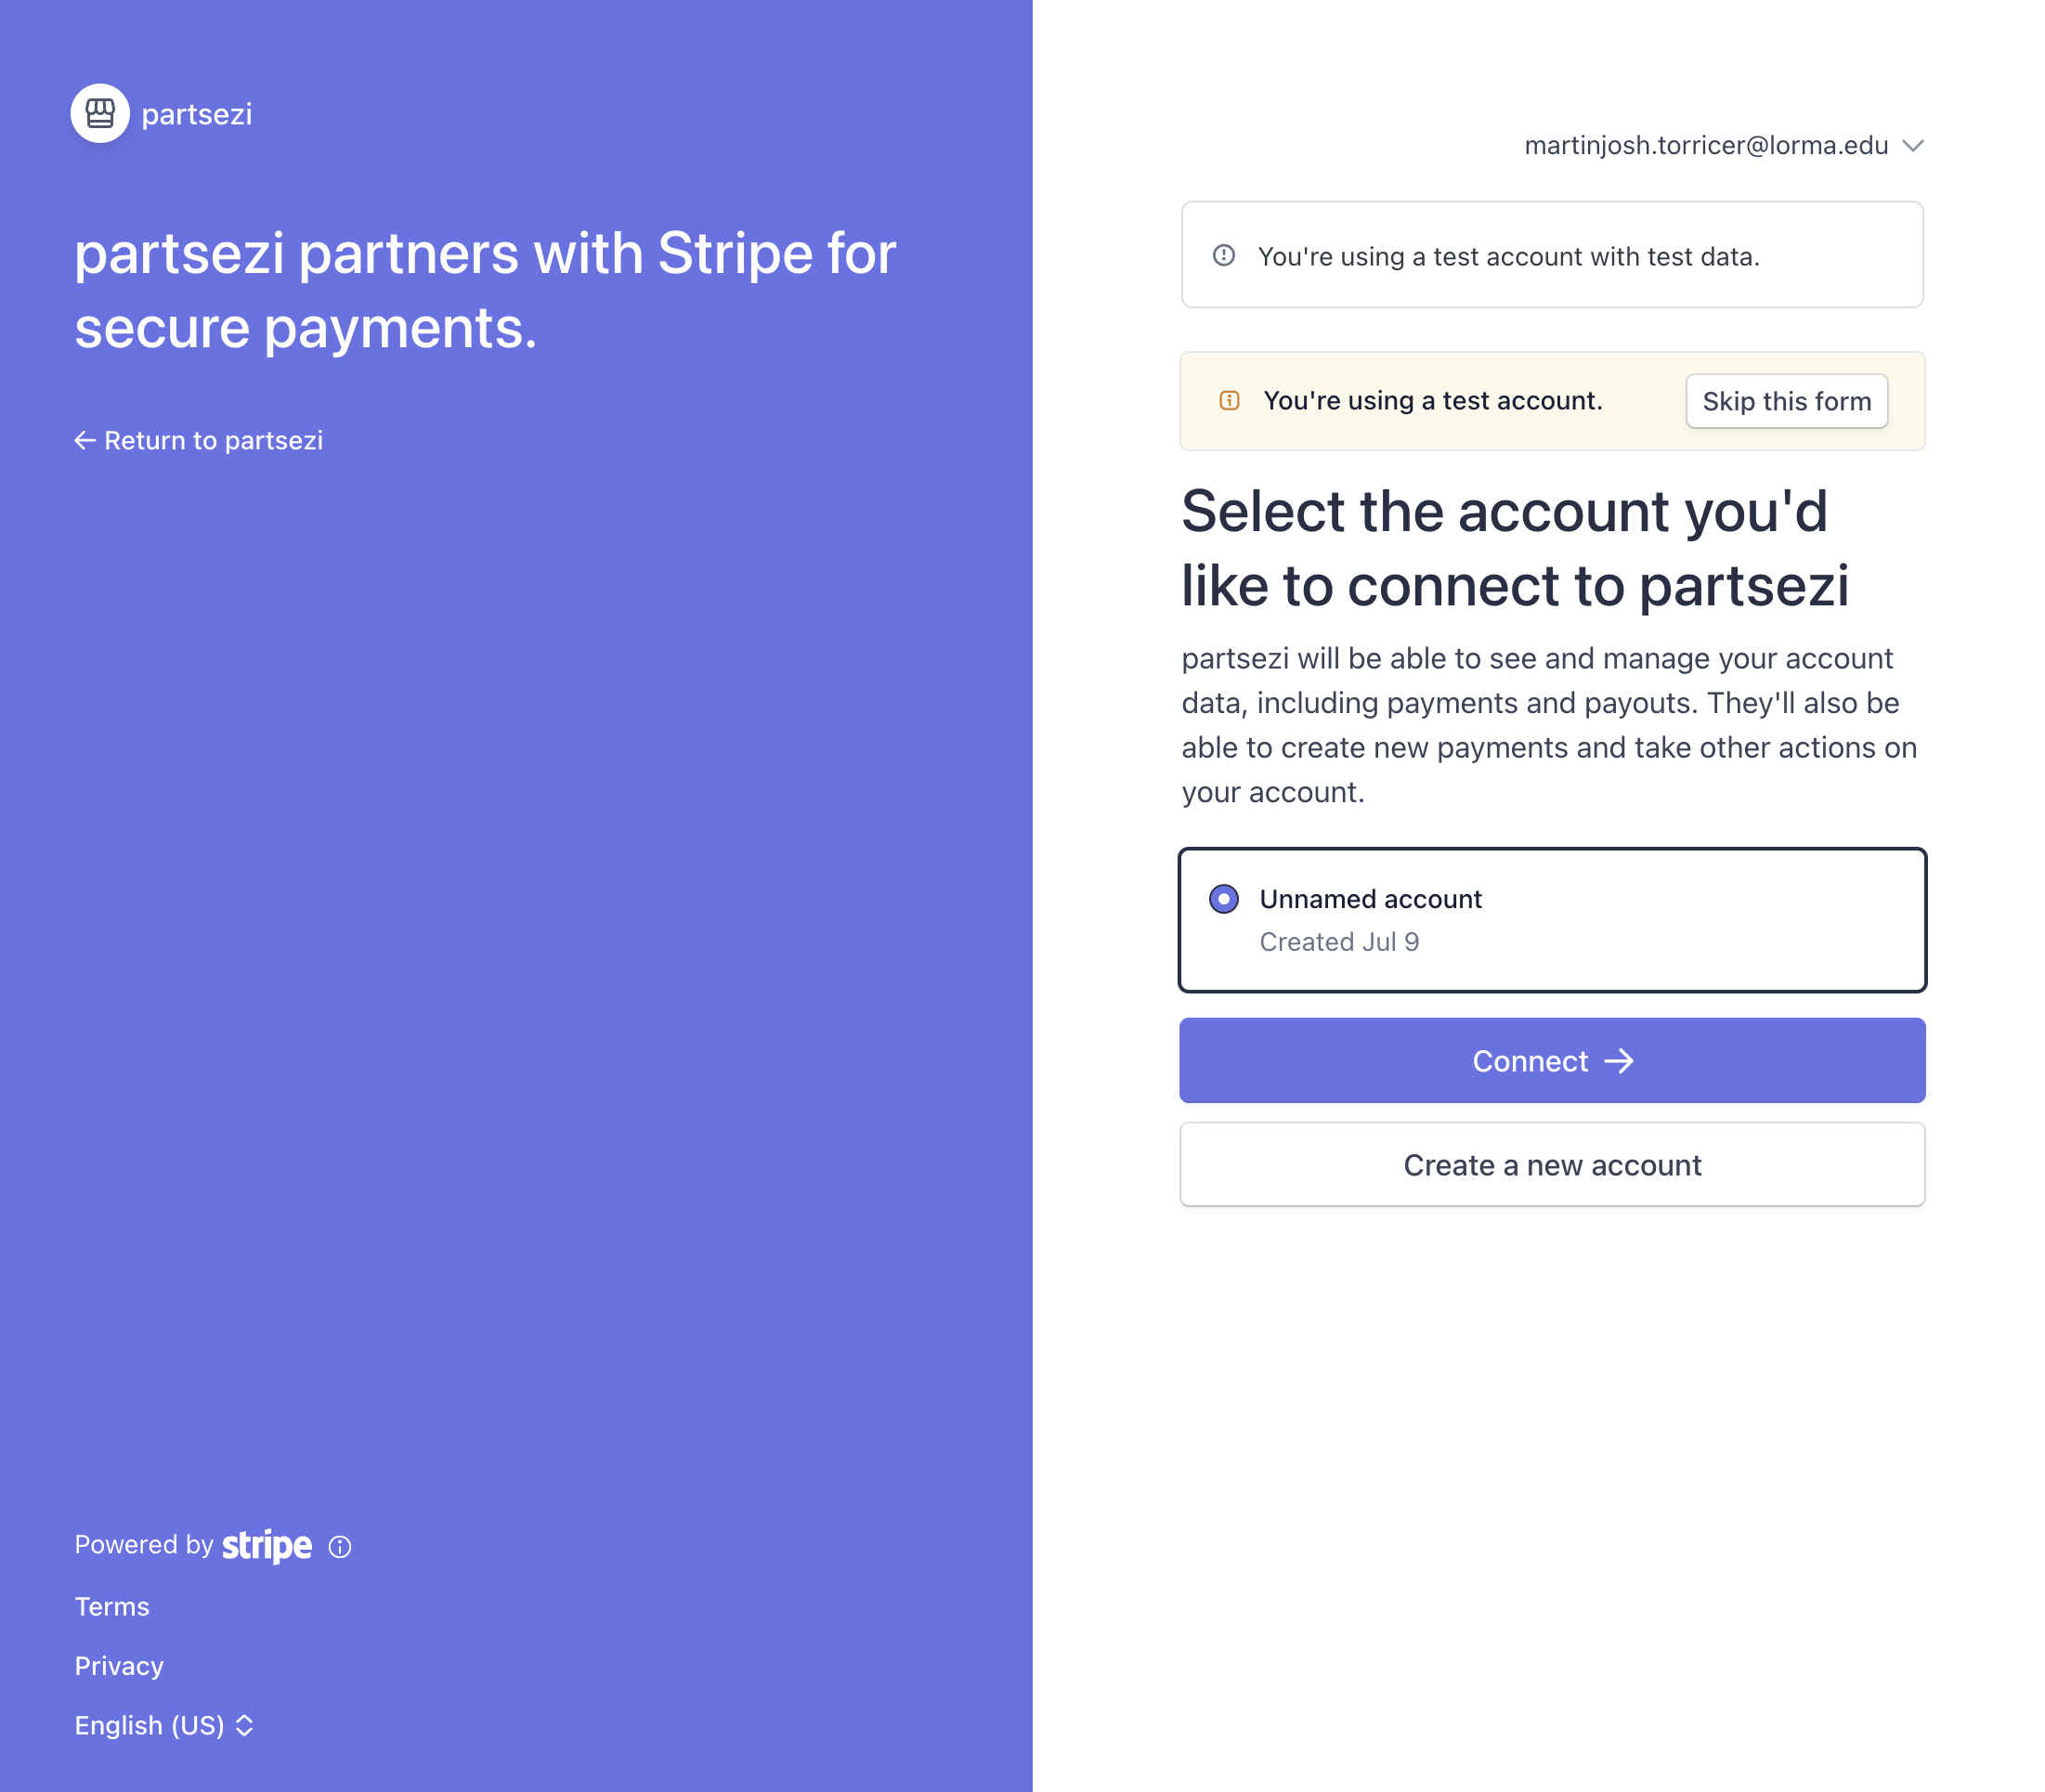Click the Powered by text
This screenshot has width=2045, height=1792.
click(x=144, y=1545)
